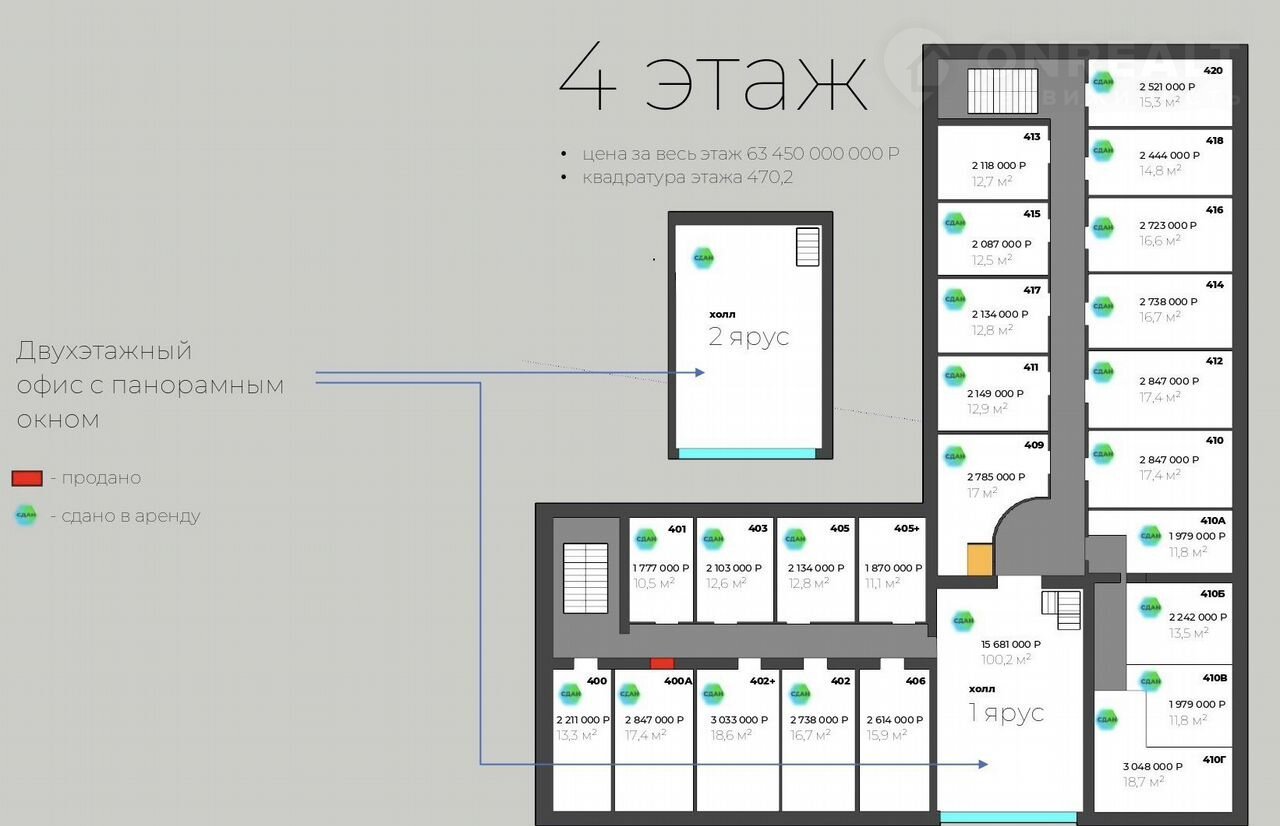1280x826 pixels.
Task: Click the "сдан" badge in office 401
Action: click(645, 539)
